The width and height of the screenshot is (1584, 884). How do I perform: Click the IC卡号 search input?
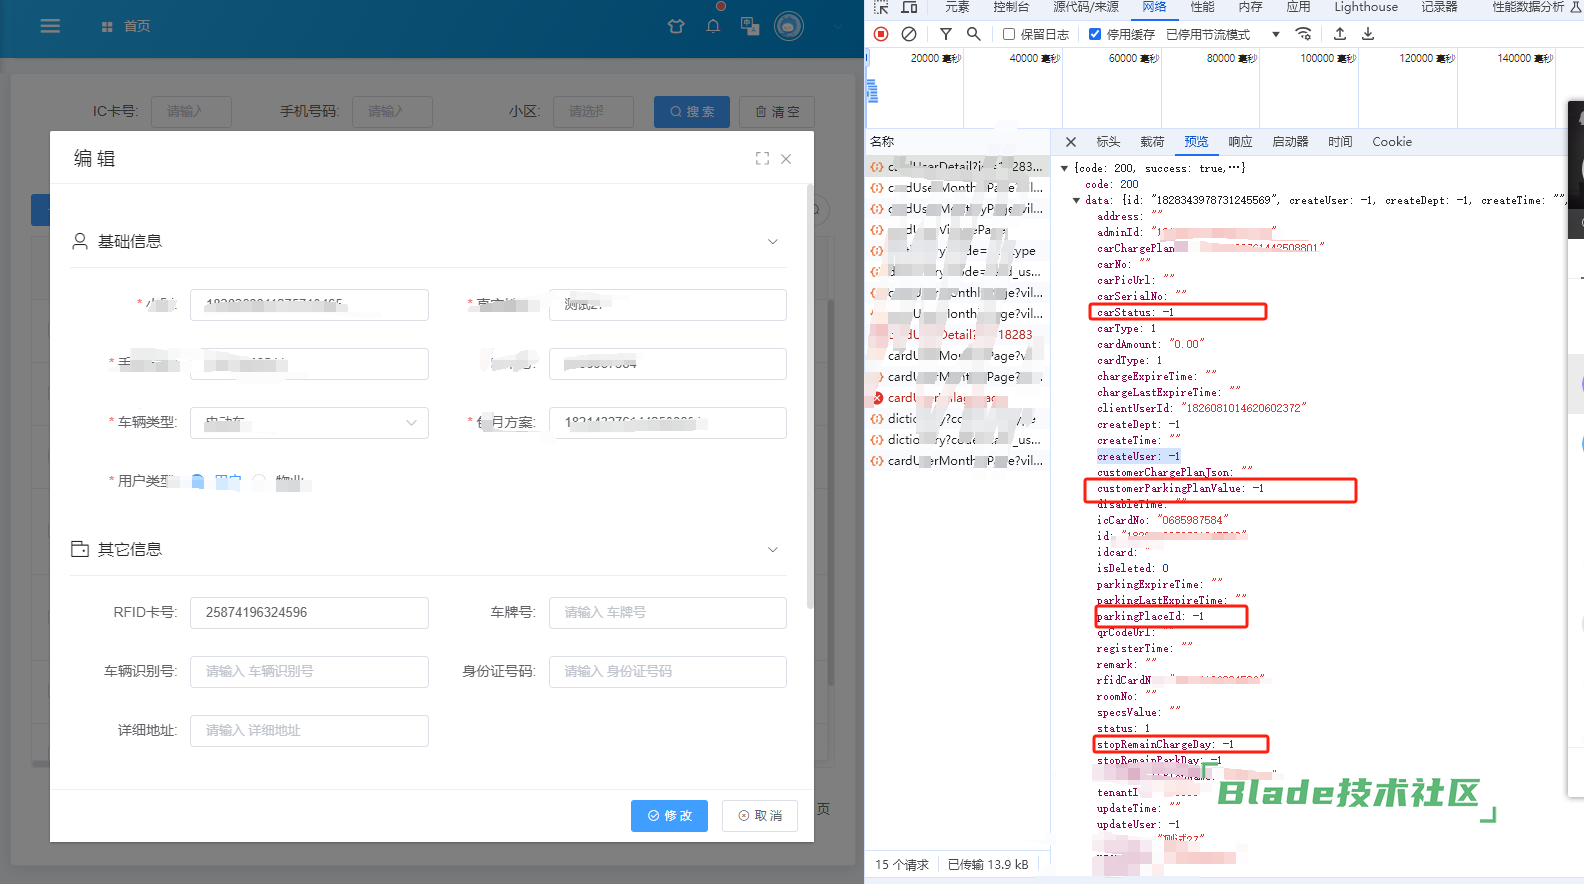tap(191, 111)
